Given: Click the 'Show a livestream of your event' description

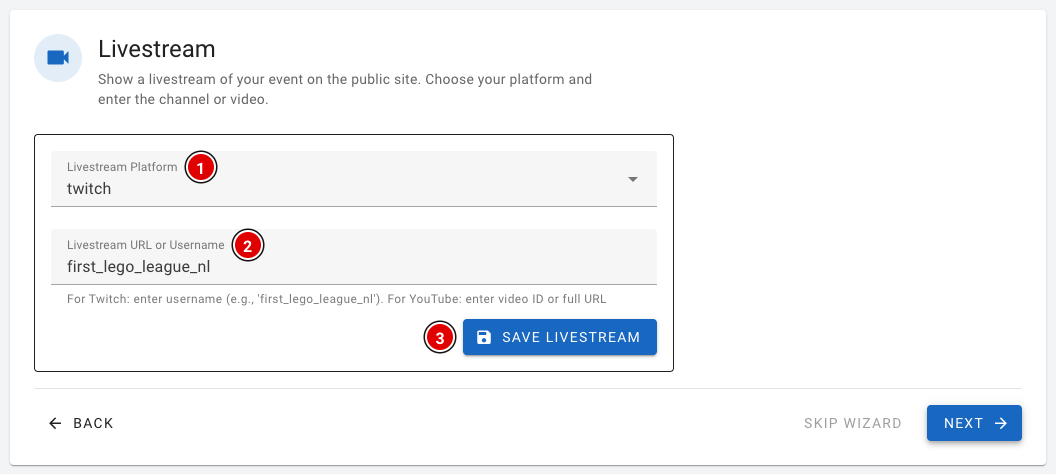Looking at the screenshot, I should click(x=345, y=90).
